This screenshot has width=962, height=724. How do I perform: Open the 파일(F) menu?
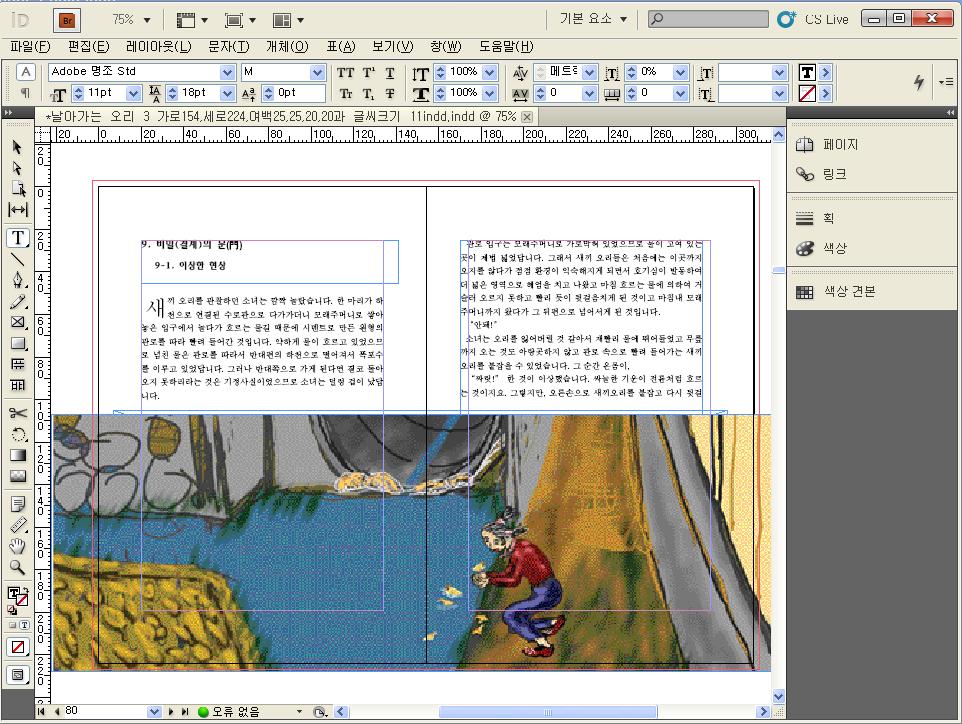point(30,46)
